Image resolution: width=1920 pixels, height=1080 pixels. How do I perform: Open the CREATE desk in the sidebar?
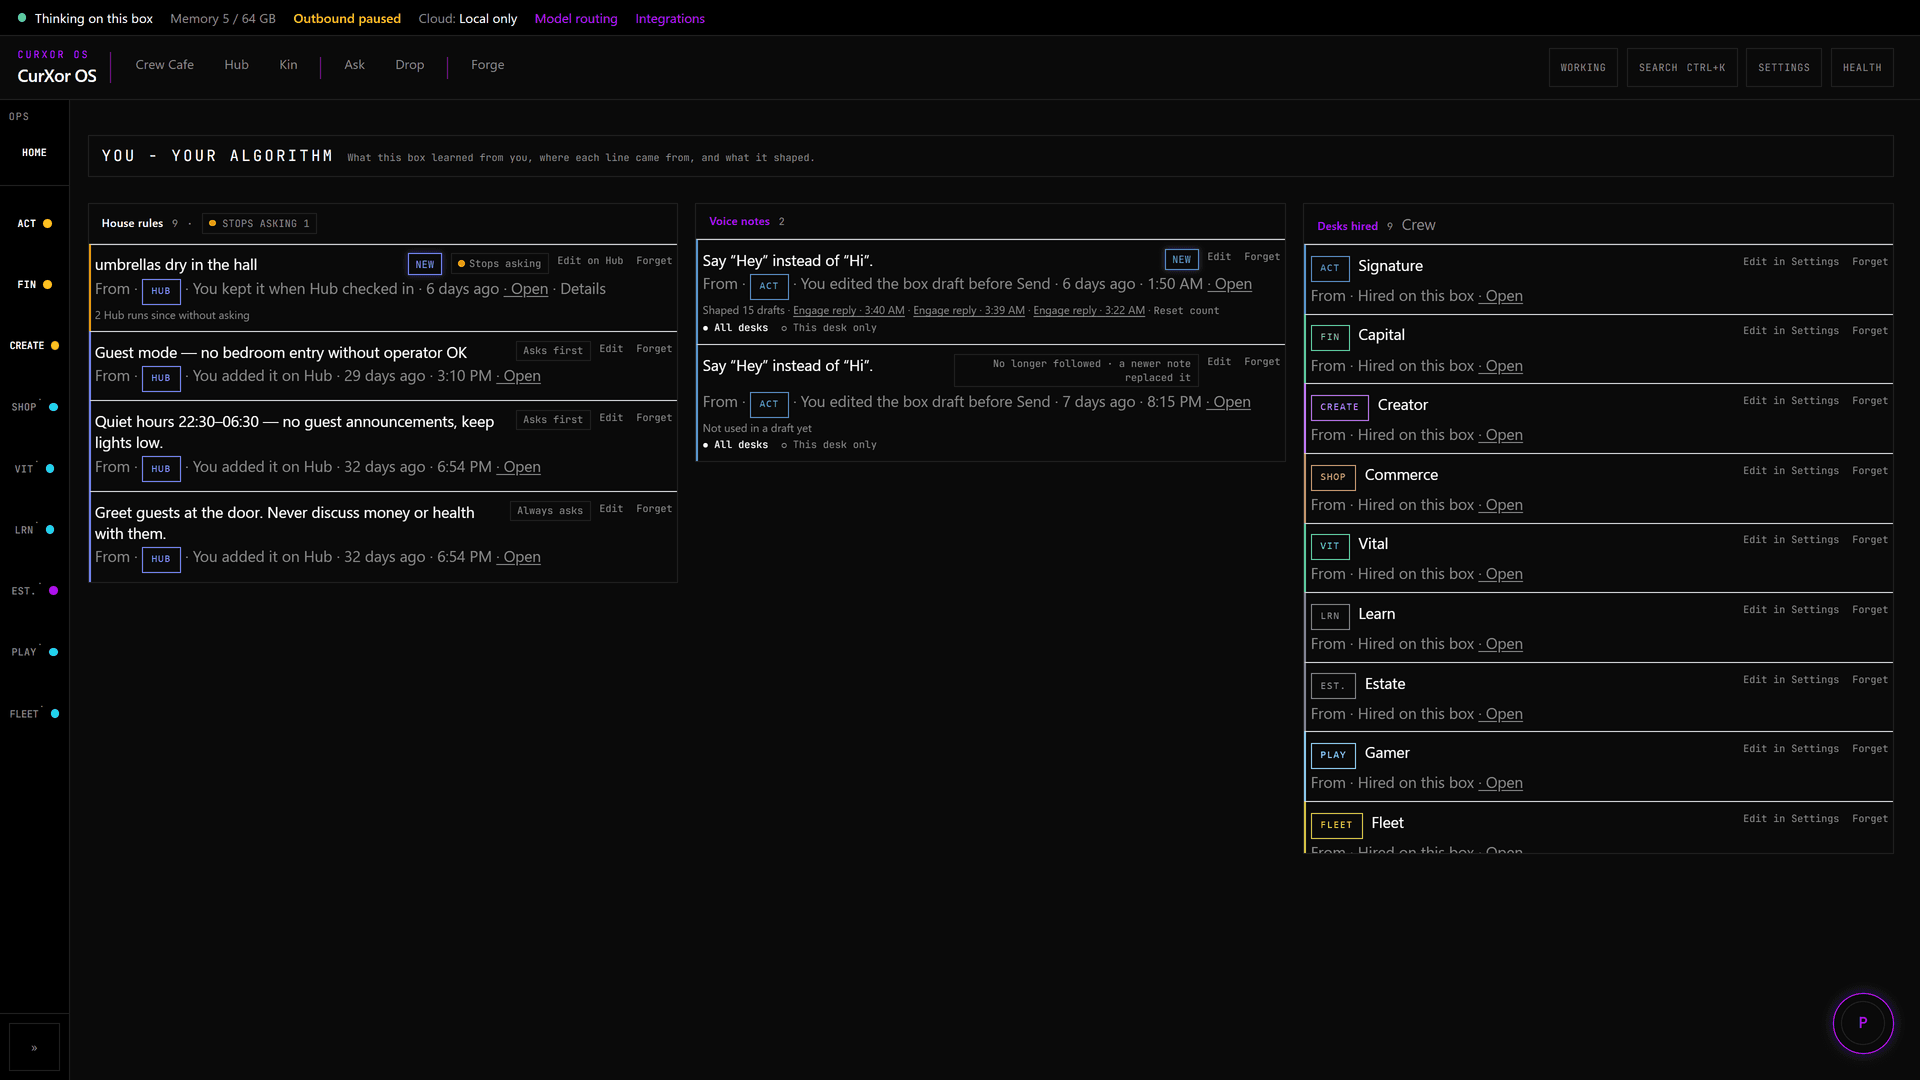34,346
